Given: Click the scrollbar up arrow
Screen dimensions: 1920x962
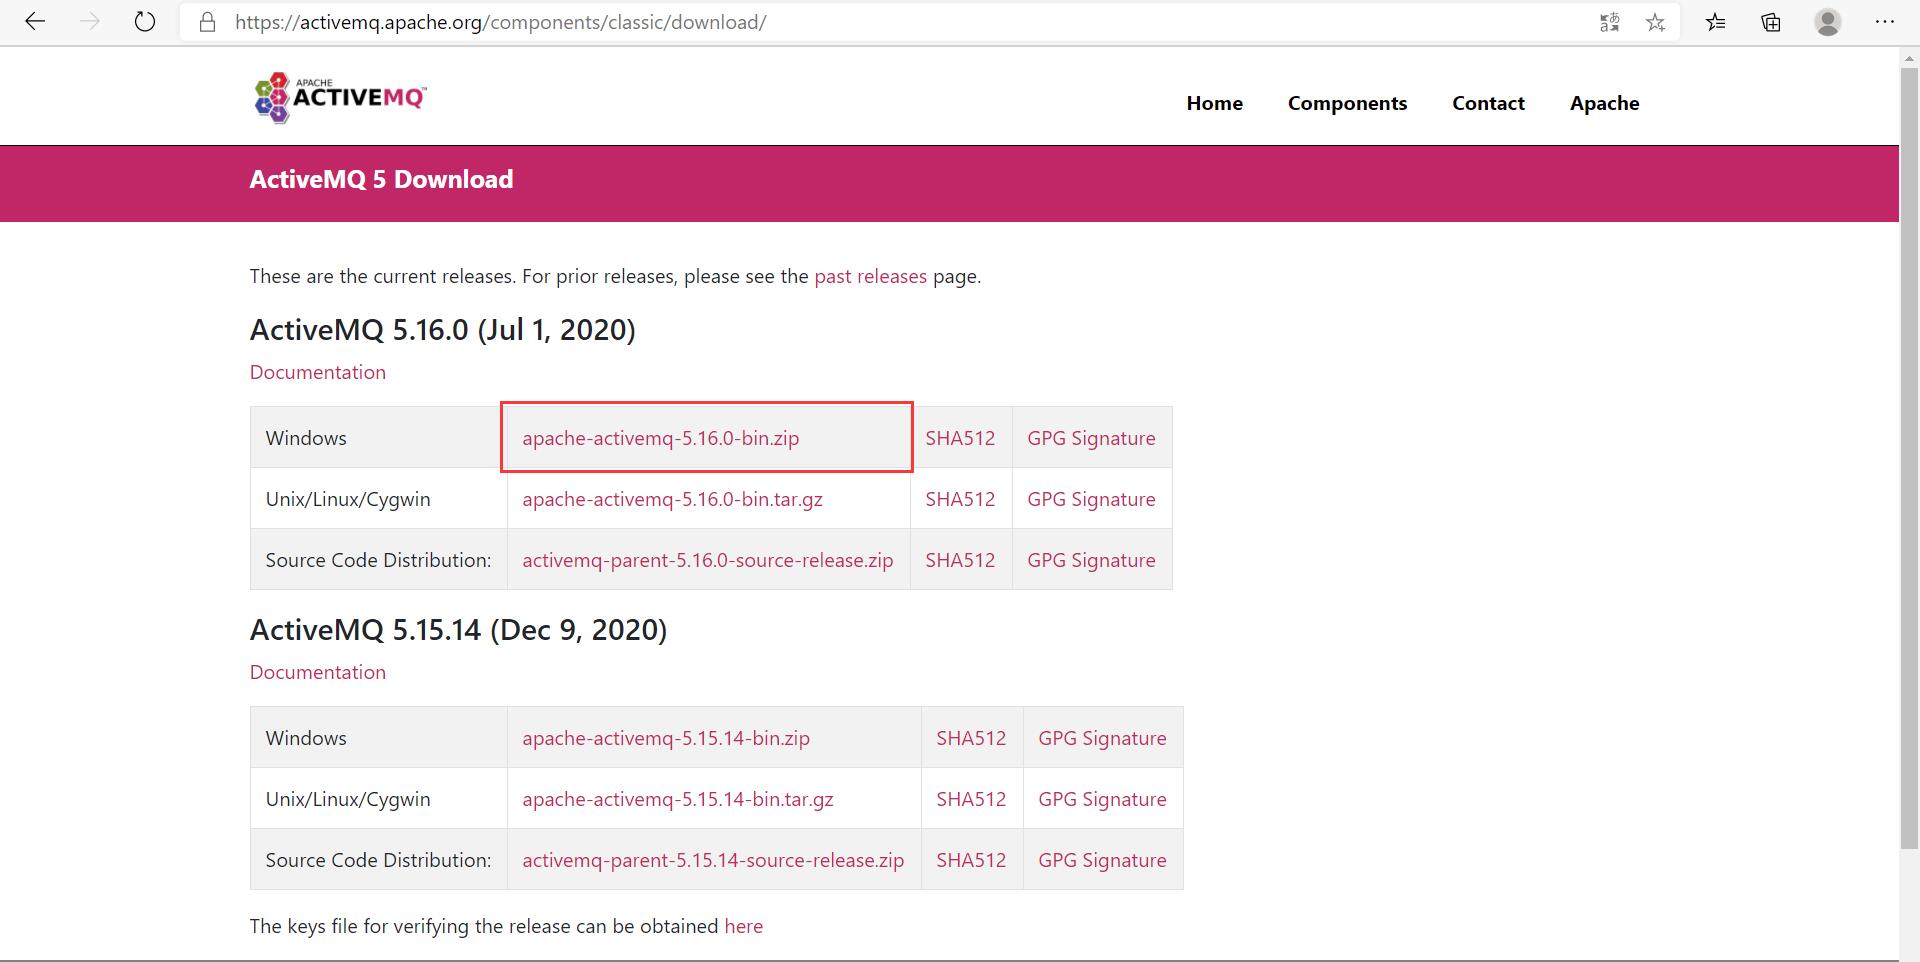Looking at the screenshot, I should coord(1910,58).
